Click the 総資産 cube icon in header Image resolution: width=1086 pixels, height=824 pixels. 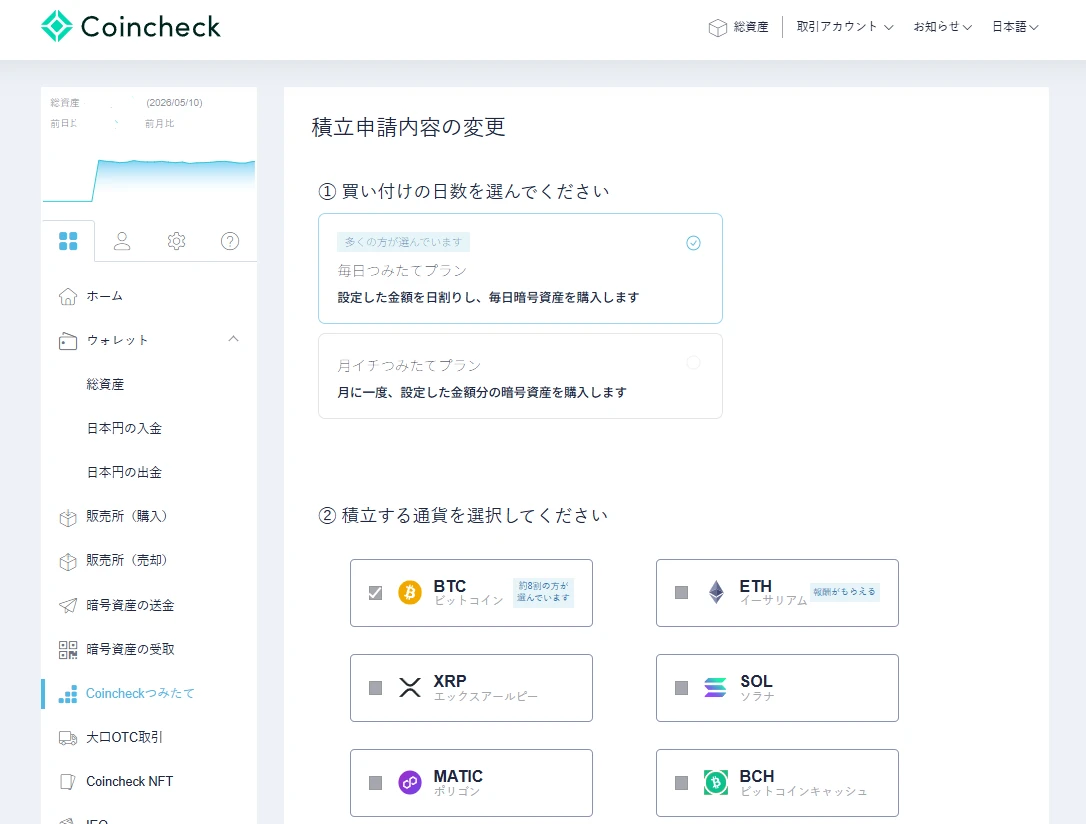(718, 27)
